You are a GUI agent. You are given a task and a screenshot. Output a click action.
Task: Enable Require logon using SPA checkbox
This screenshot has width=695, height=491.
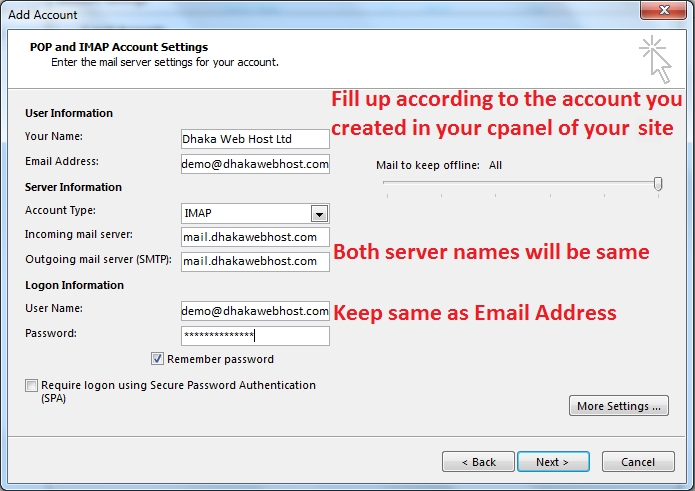point(32,386)
